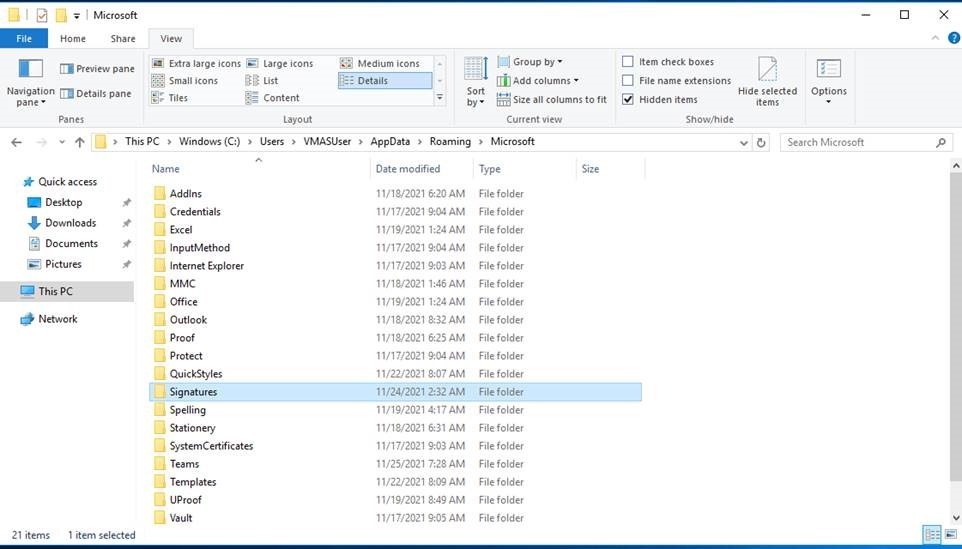Click the Windows (C:) breadcrumb

[209, 141]
